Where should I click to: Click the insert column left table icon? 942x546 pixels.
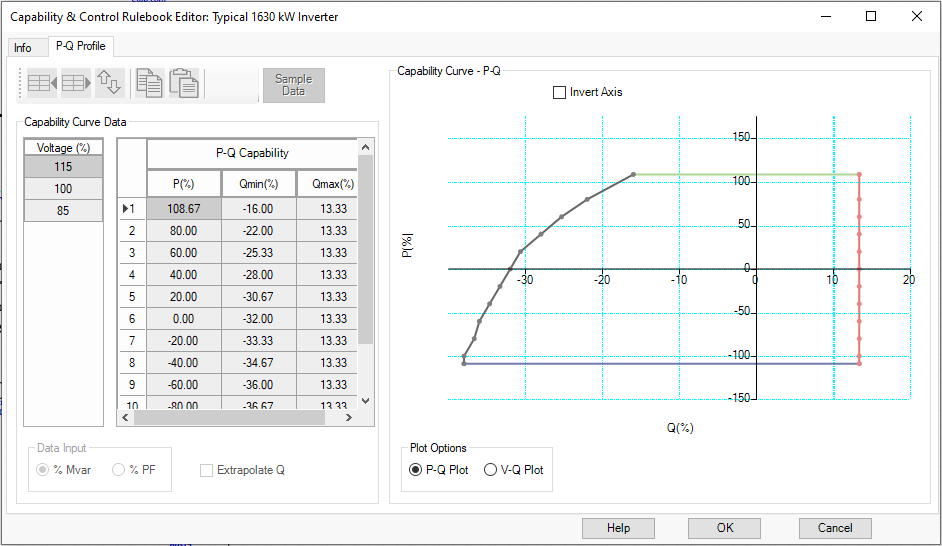pos(42,84)
